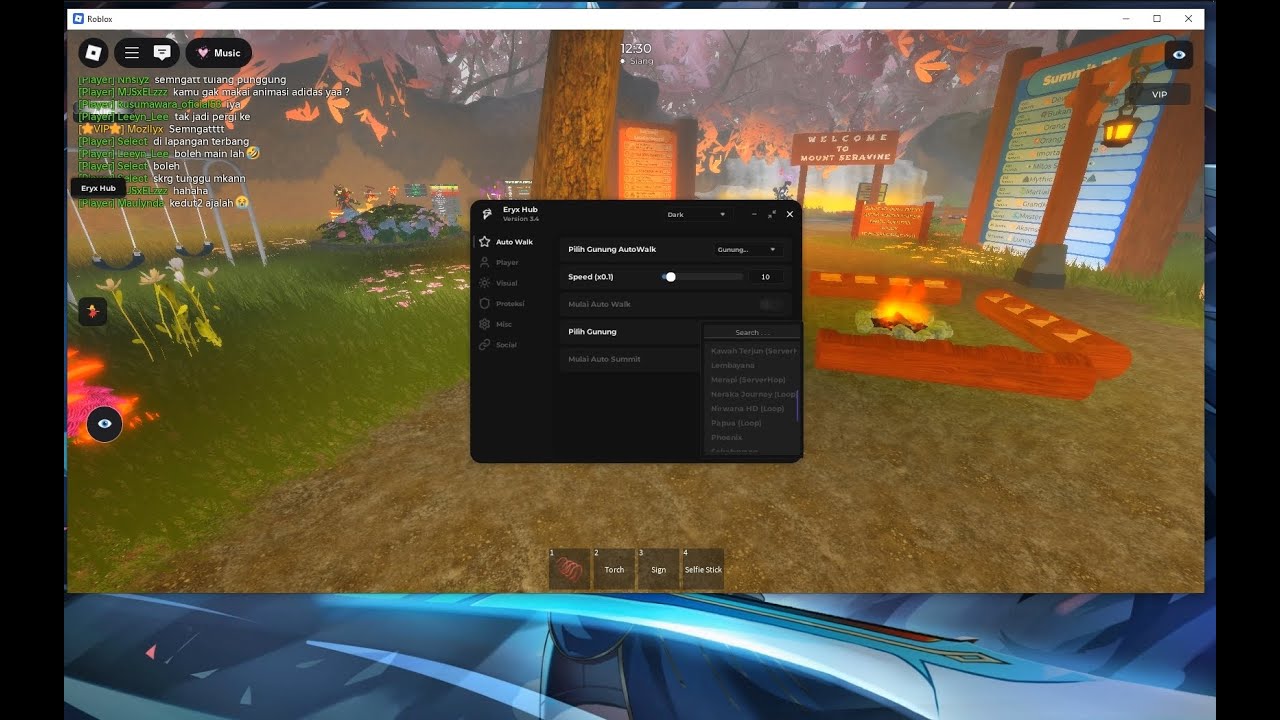Toggle the chat window speech-bubble icon
This screenshot has width=1280, height=720.
point(162,53)
